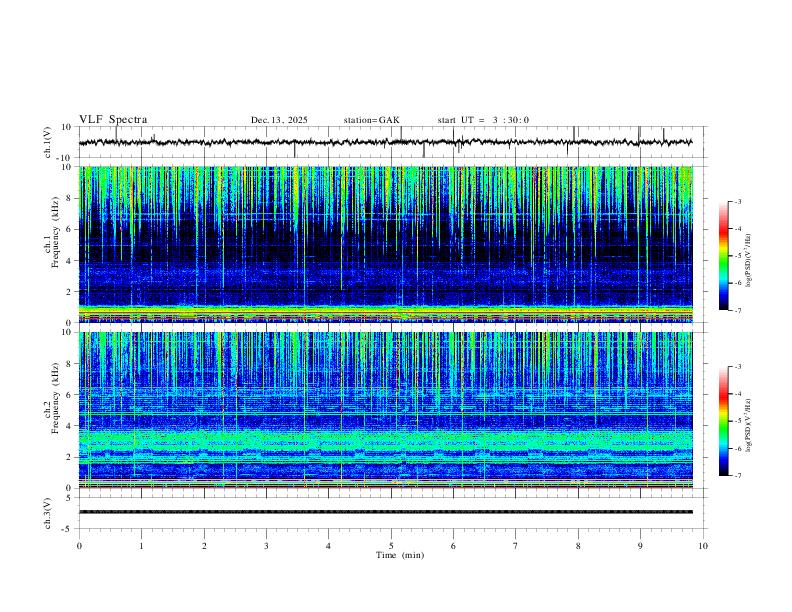Click the '10' tick on the time axis
792x612 pixels.
coord(703,546)
